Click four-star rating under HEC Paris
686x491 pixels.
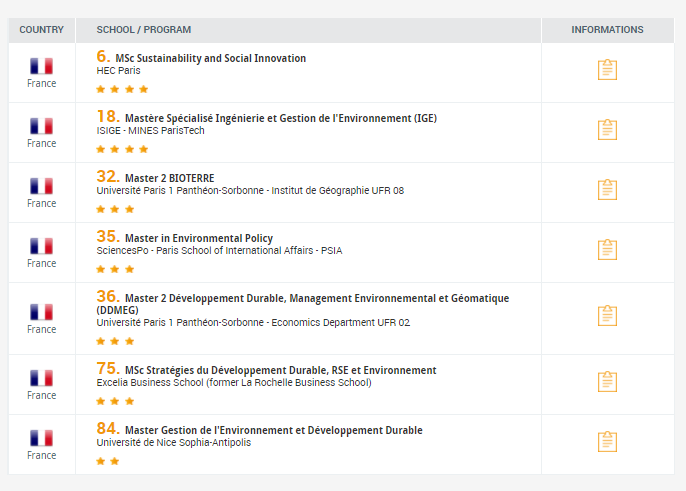[122, 89]
